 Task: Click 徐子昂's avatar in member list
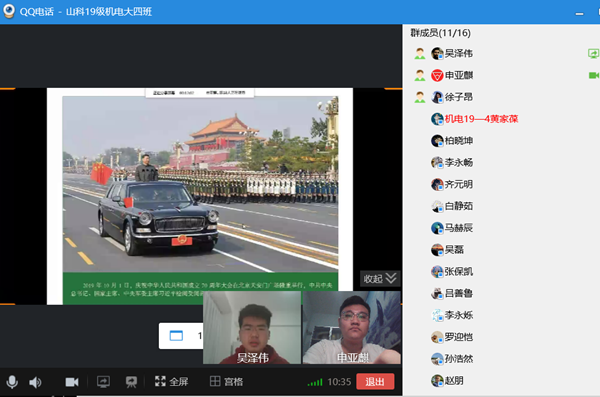(437, 97)
